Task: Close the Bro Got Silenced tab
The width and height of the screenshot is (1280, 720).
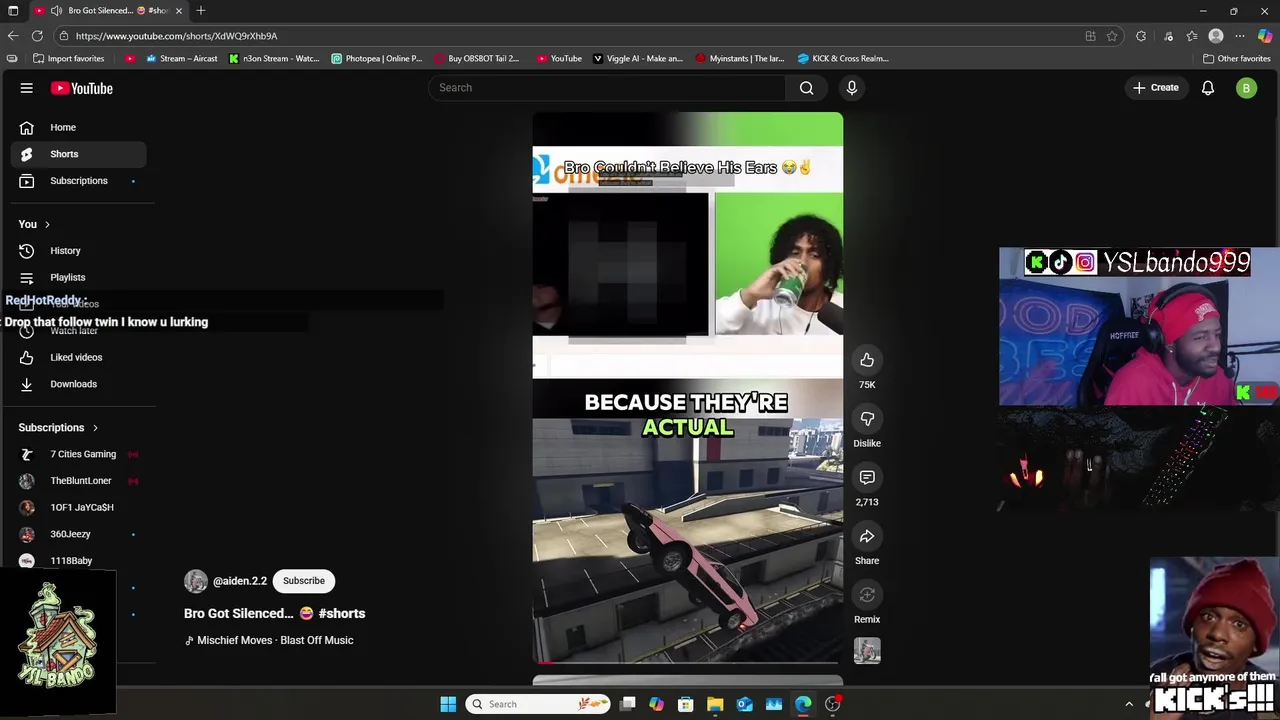Action: (179, 11)
